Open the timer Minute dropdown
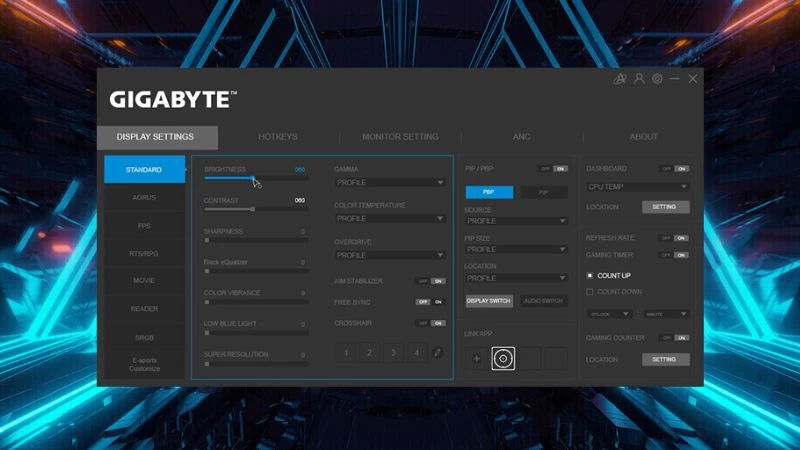Viewport: 800px width, 450px height. pos(666,314)
